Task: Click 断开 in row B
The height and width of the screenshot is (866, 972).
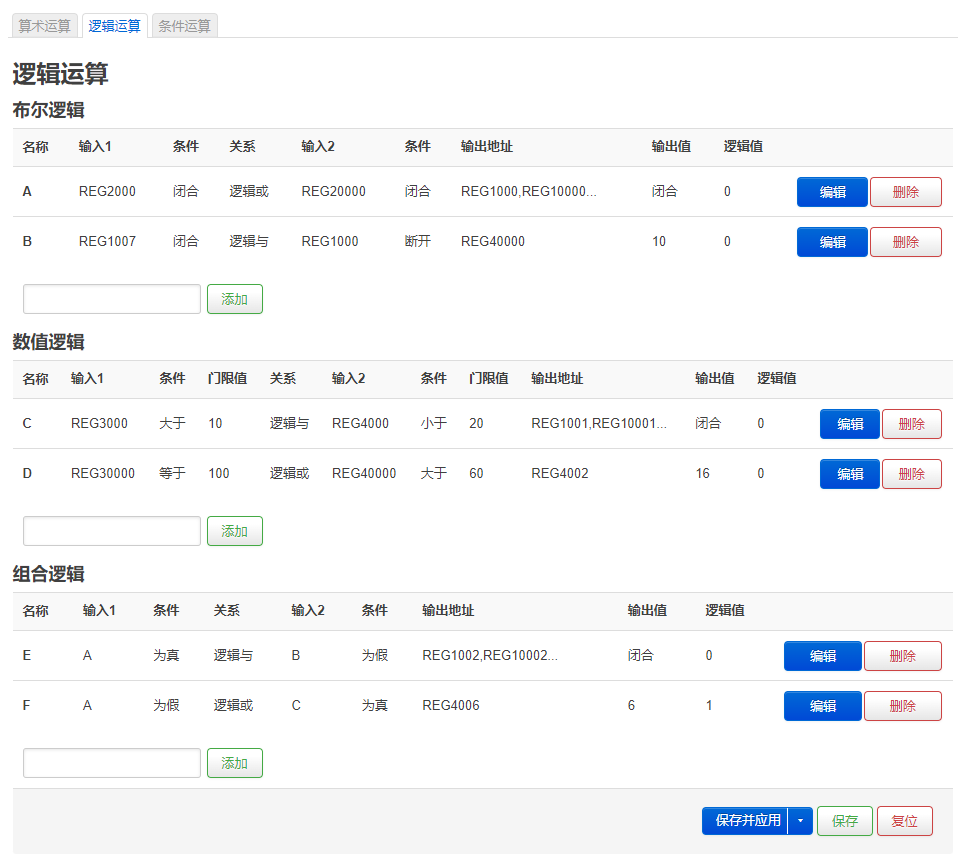Action: tap(417, 242)
